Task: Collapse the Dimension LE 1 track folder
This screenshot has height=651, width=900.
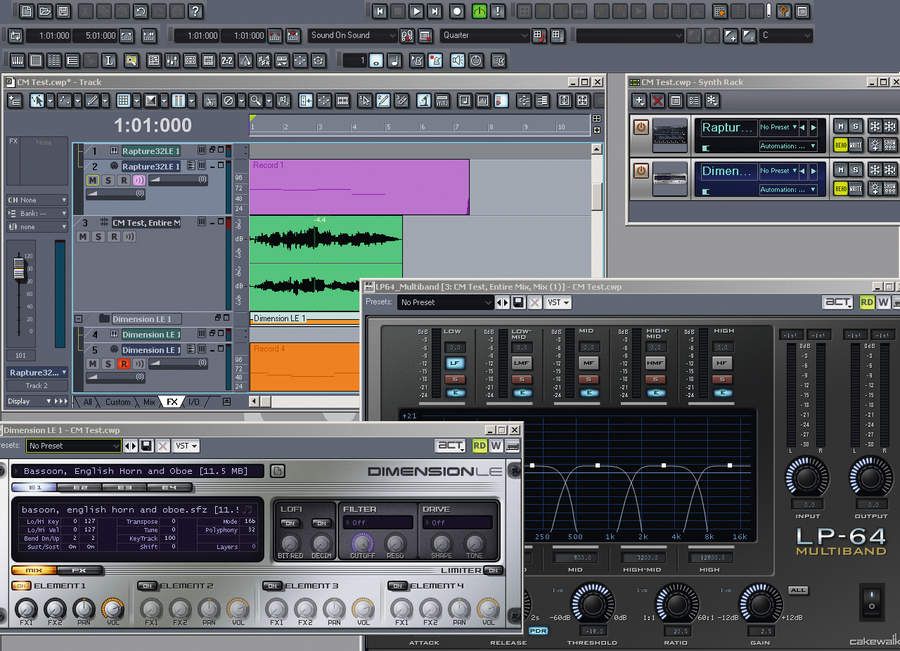Action: click(79, 319)
